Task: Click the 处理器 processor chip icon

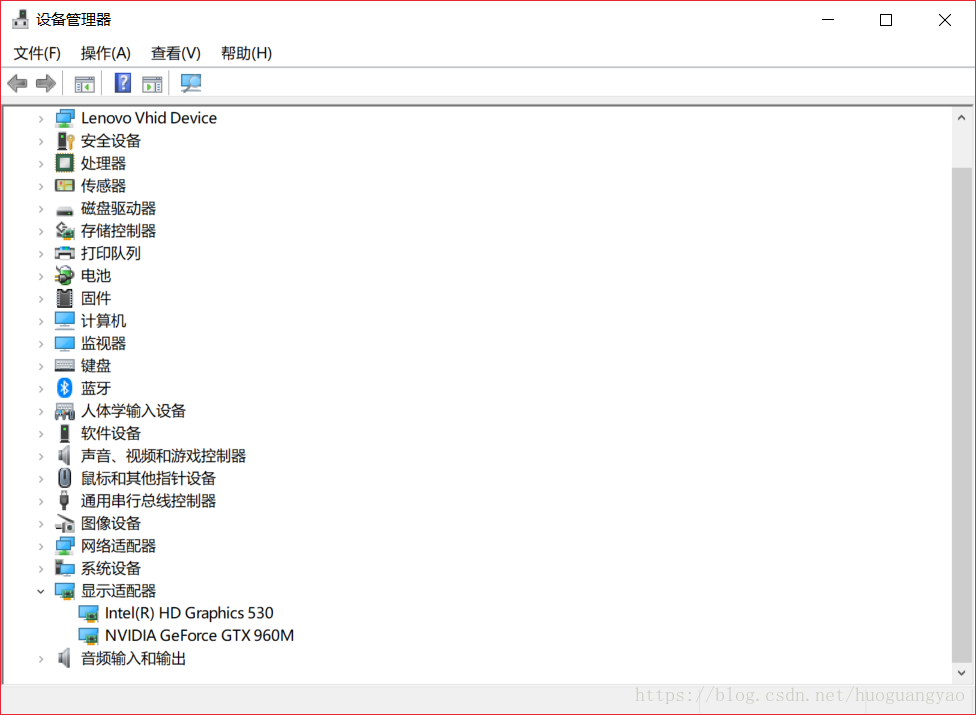Action: click(x=65, y=163)
